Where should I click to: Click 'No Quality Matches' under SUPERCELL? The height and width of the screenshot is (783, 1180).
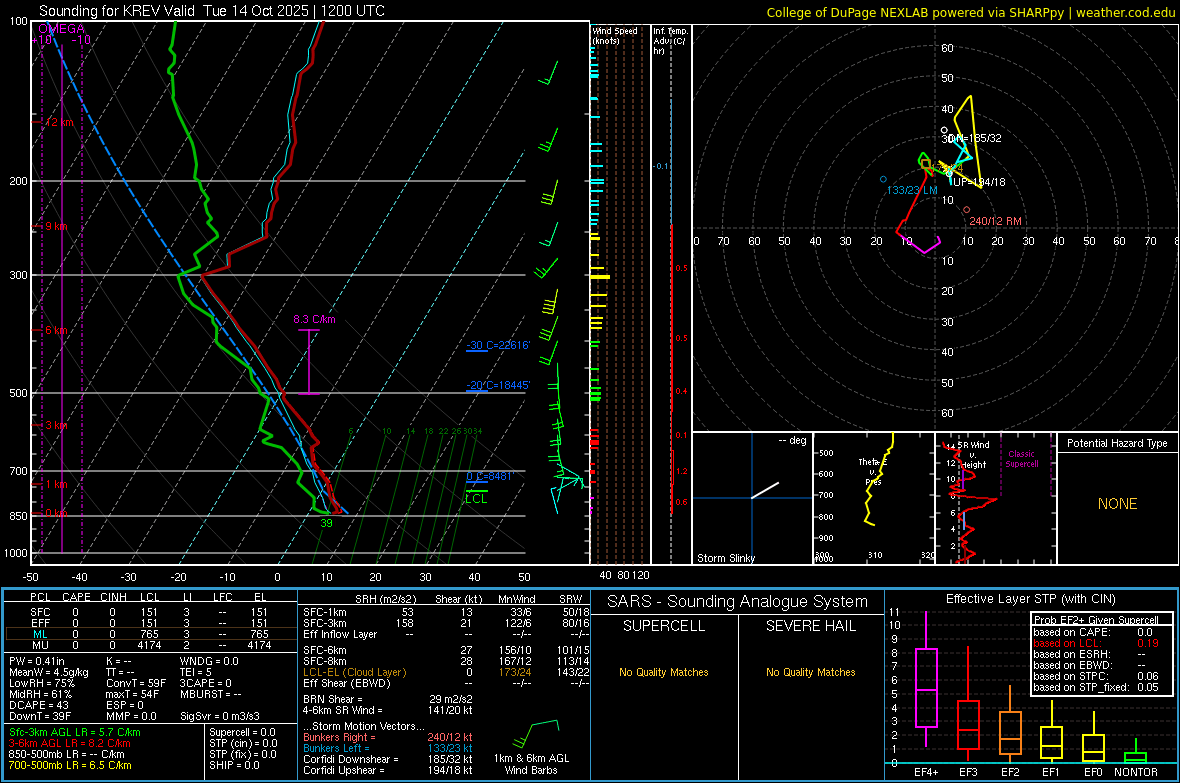click(664, 672)
